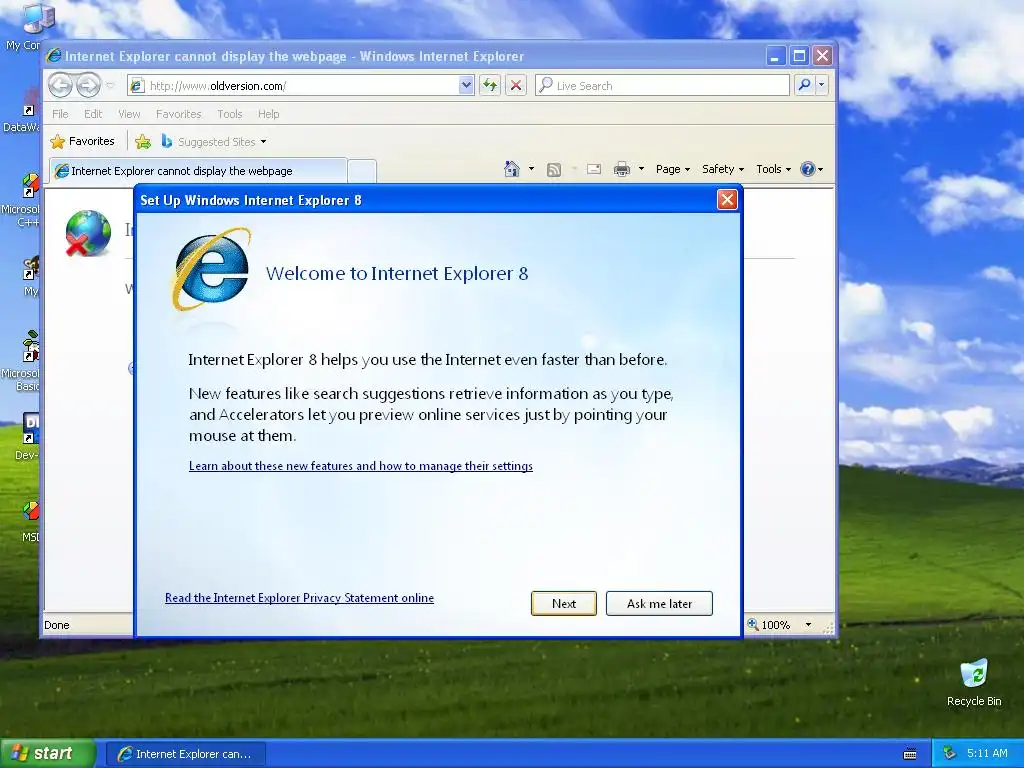
Task: Click the zoom magnifier icon in status bar
Action: point(753,624)
